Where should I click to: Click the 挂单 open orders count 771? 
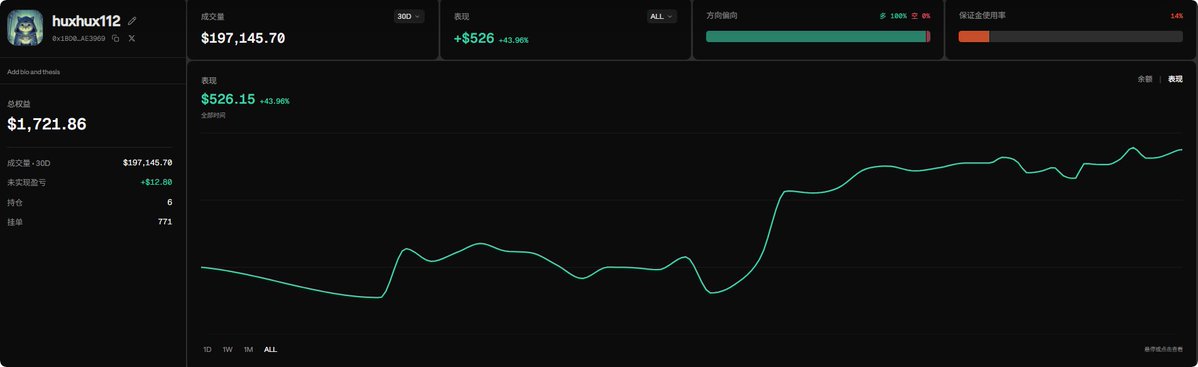(165, 222)
